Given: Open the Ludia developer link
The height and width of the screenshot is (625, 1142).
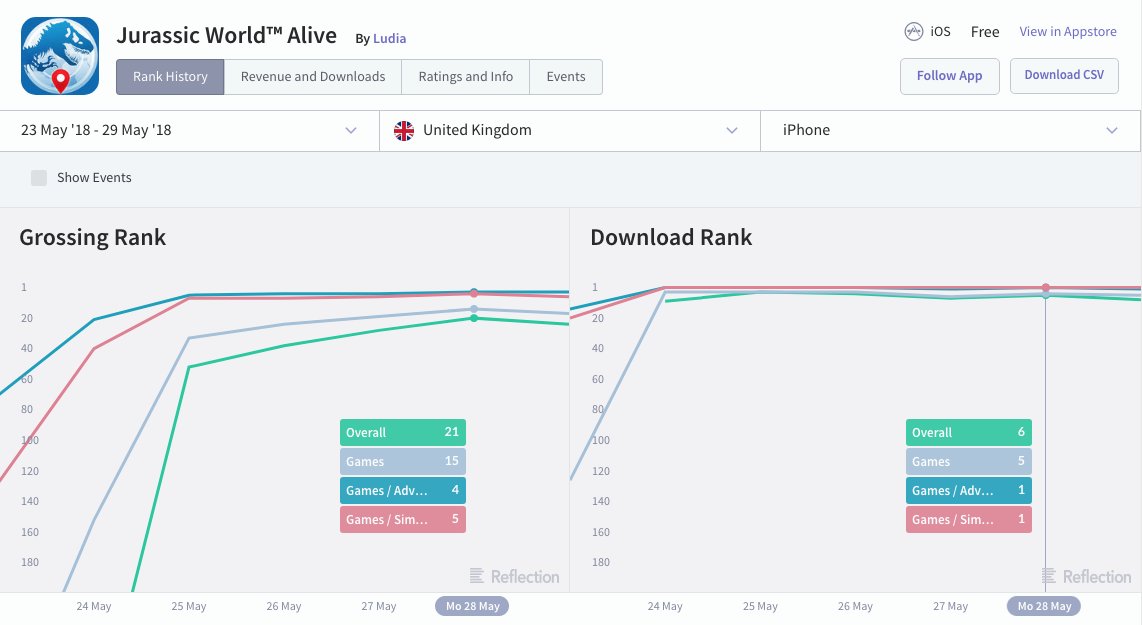Looking at the screenshot, I should [390, 39].
